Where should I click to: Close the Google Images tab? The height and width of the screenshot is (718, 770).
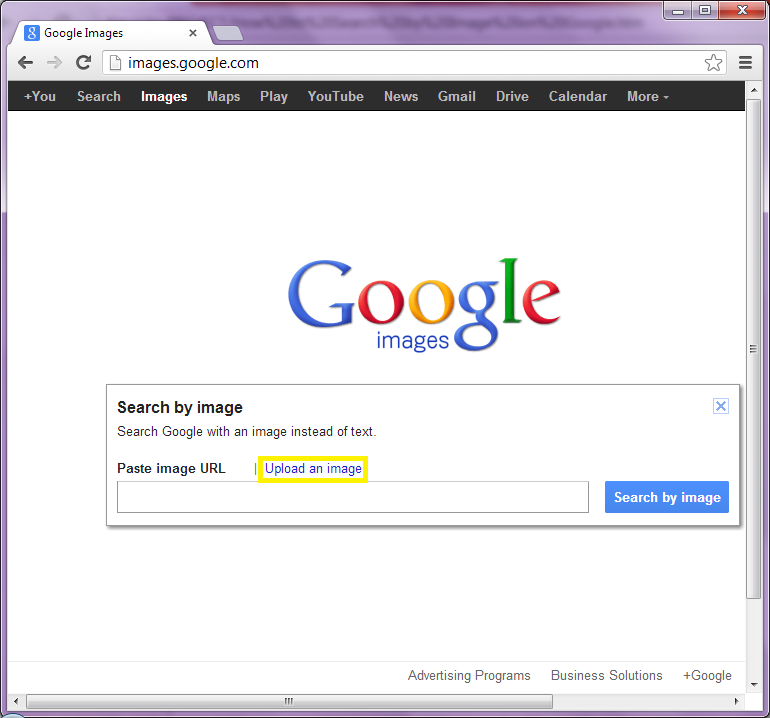[x=193, y=33]
